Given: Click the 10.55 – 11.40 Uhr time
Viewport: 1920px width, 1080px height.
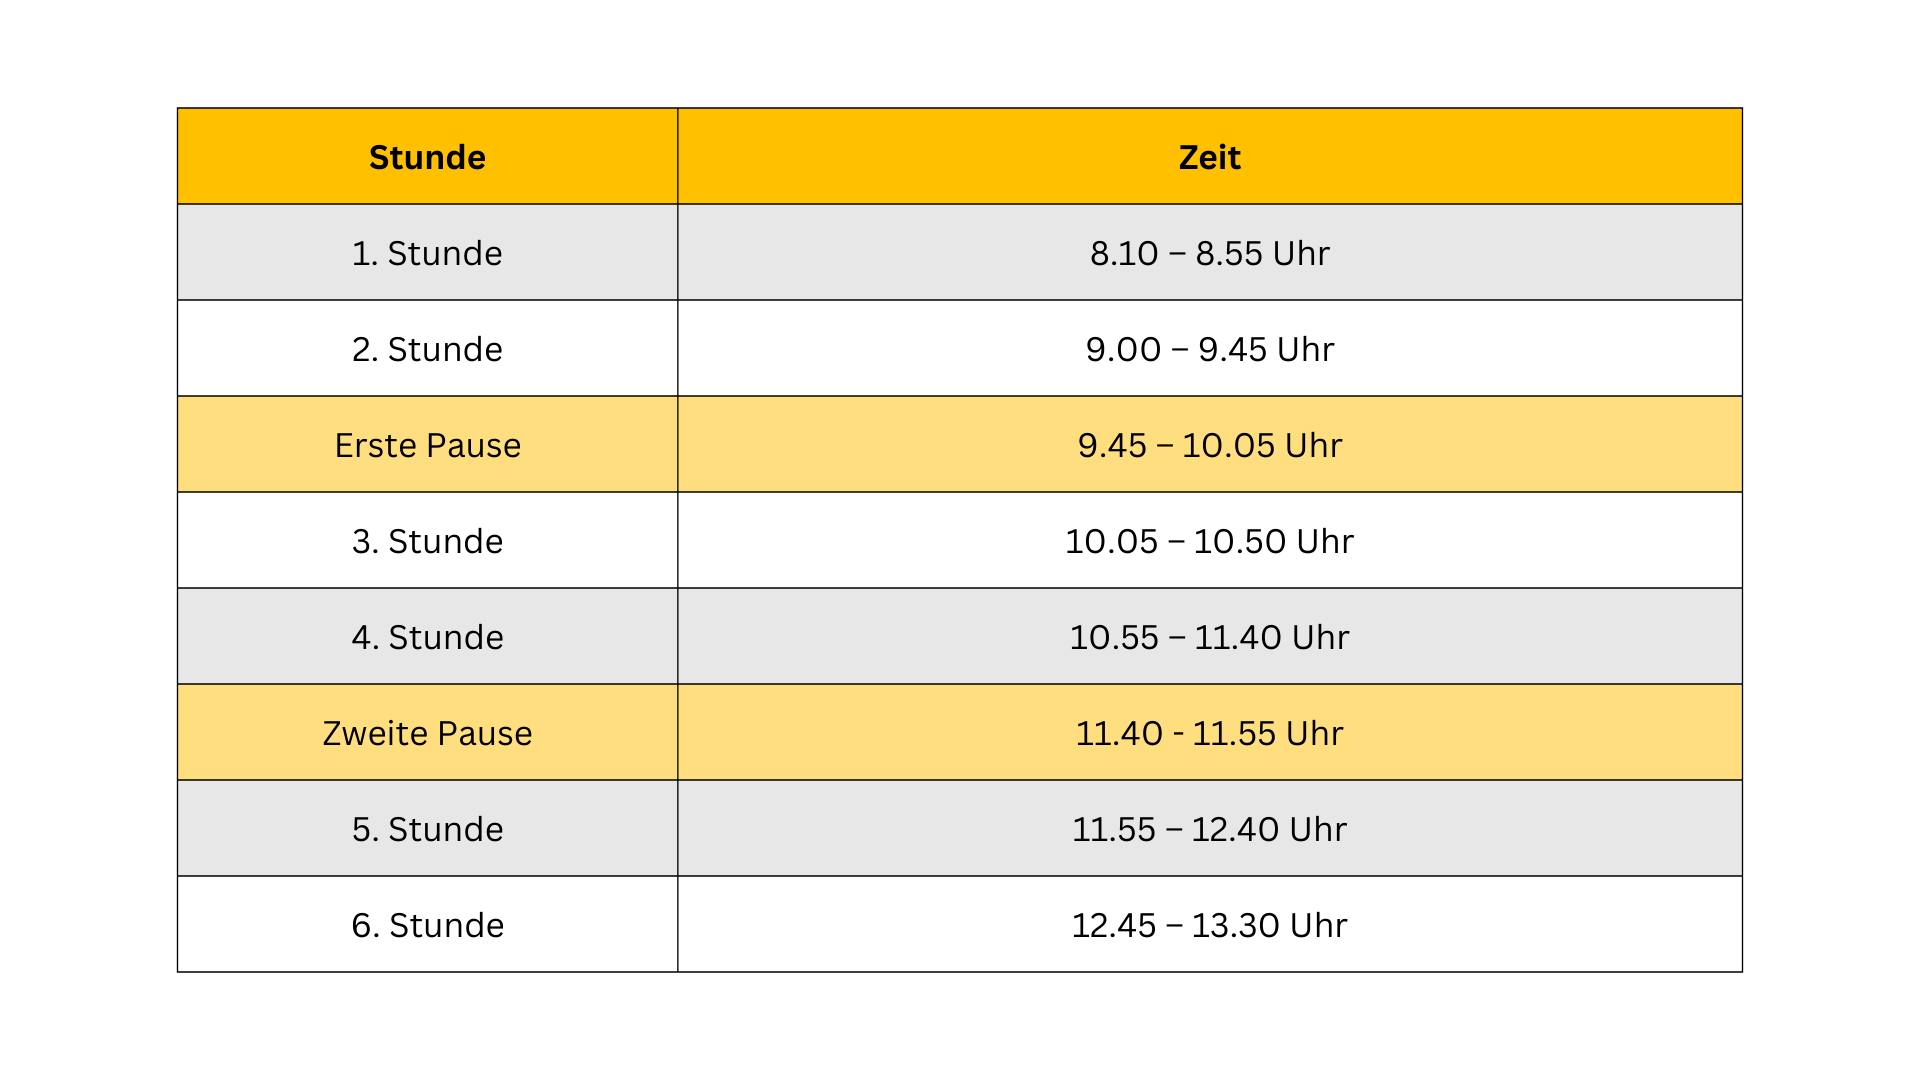Looking at the screenshot, I should tap(1210, 637).
